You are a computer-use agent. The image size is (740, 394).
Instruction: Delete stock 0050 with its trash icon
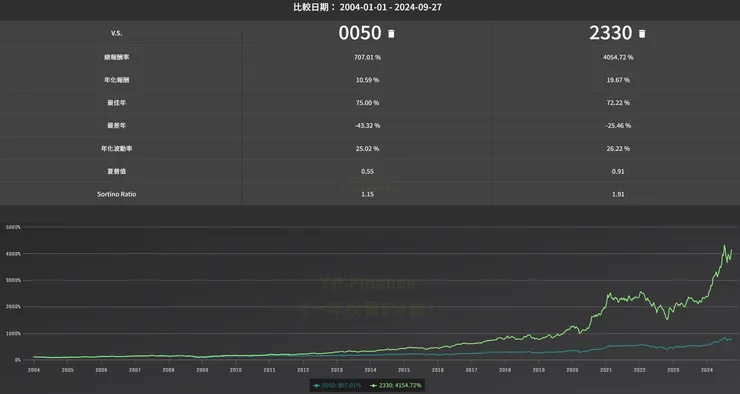[391, 34]
